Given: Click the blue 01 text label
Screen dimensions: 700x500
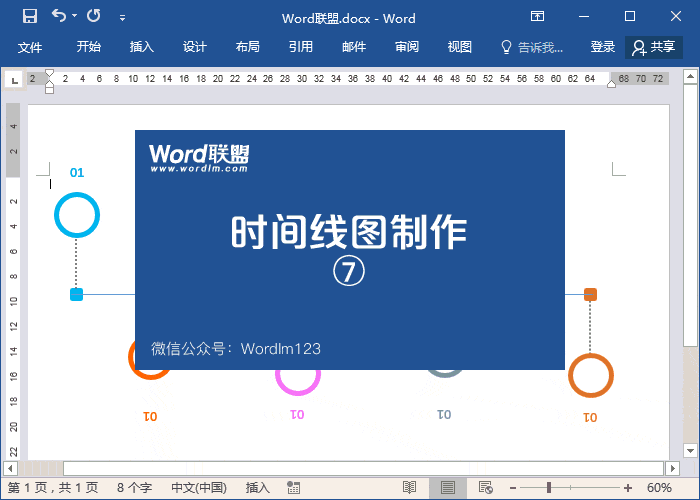Looking at the screenshot, I should pos(77,173).
